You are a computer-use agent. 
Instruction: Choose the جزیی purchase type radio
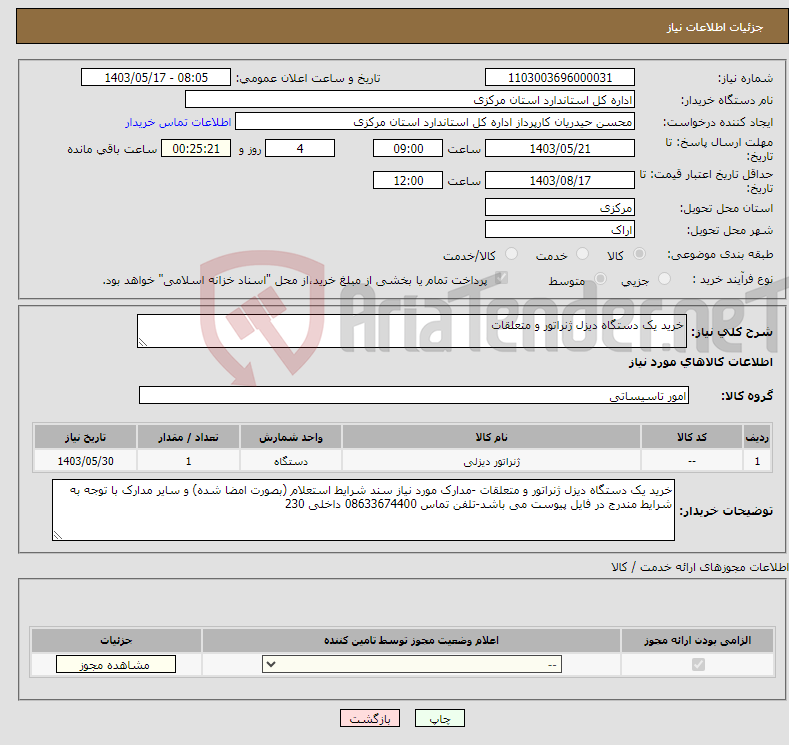(664, 279)
